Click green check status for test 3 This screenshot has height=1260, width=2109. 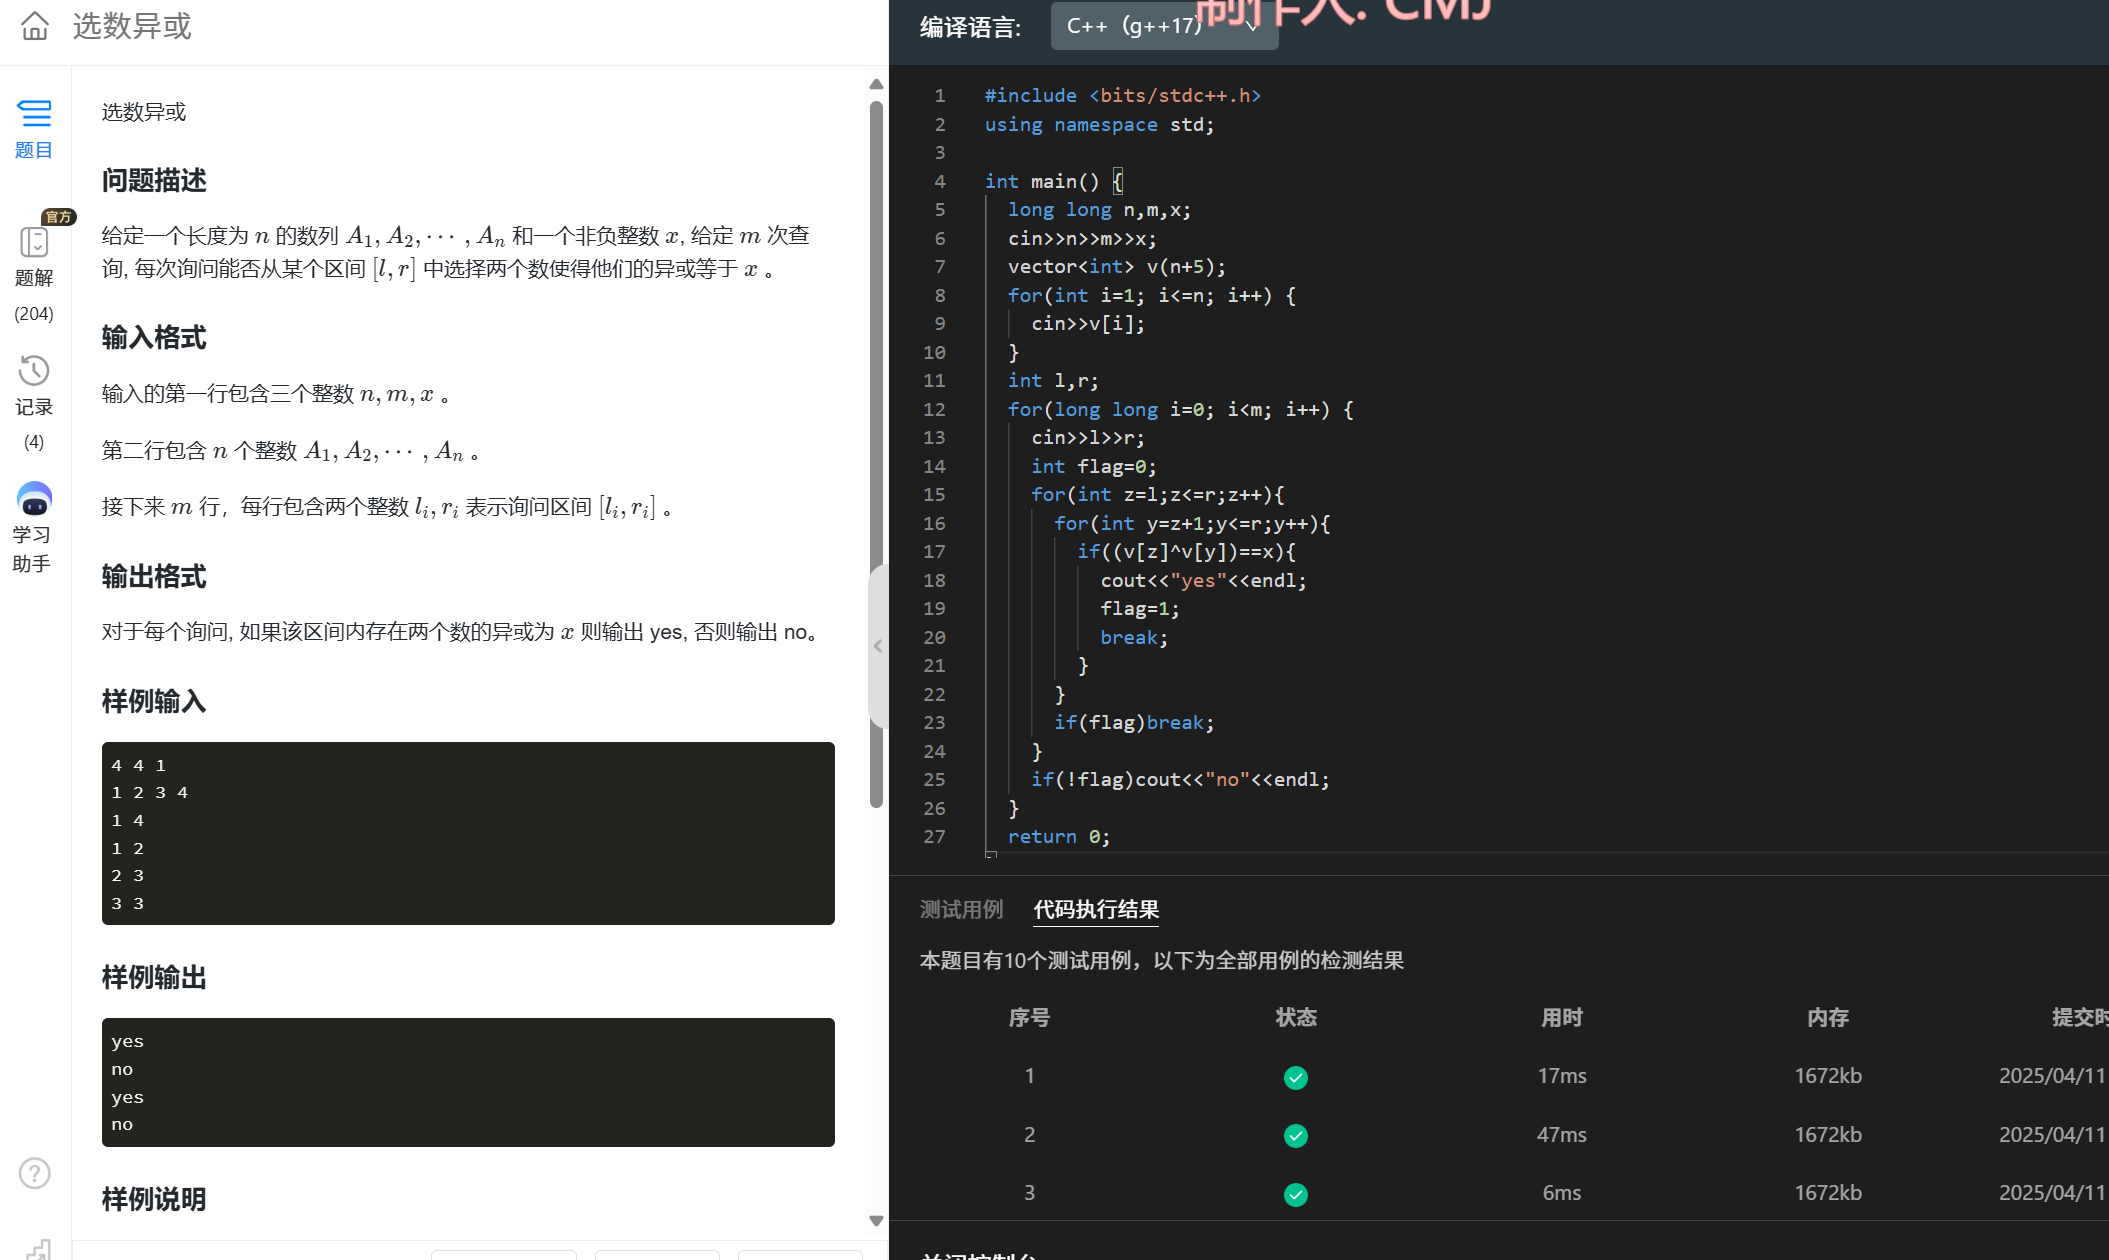[x=1295, y=1194]
